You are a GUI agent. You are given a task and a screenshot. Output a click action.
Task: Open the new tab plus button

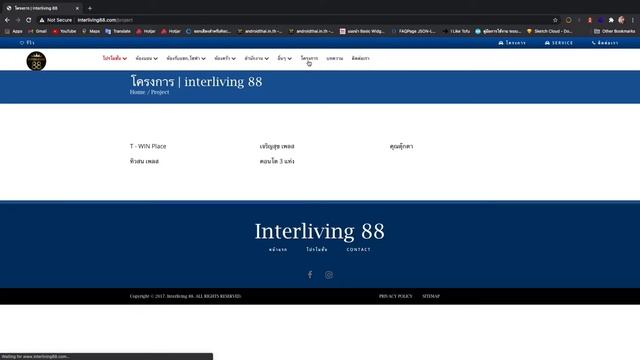pyautogui.click(x=90, y=8)
